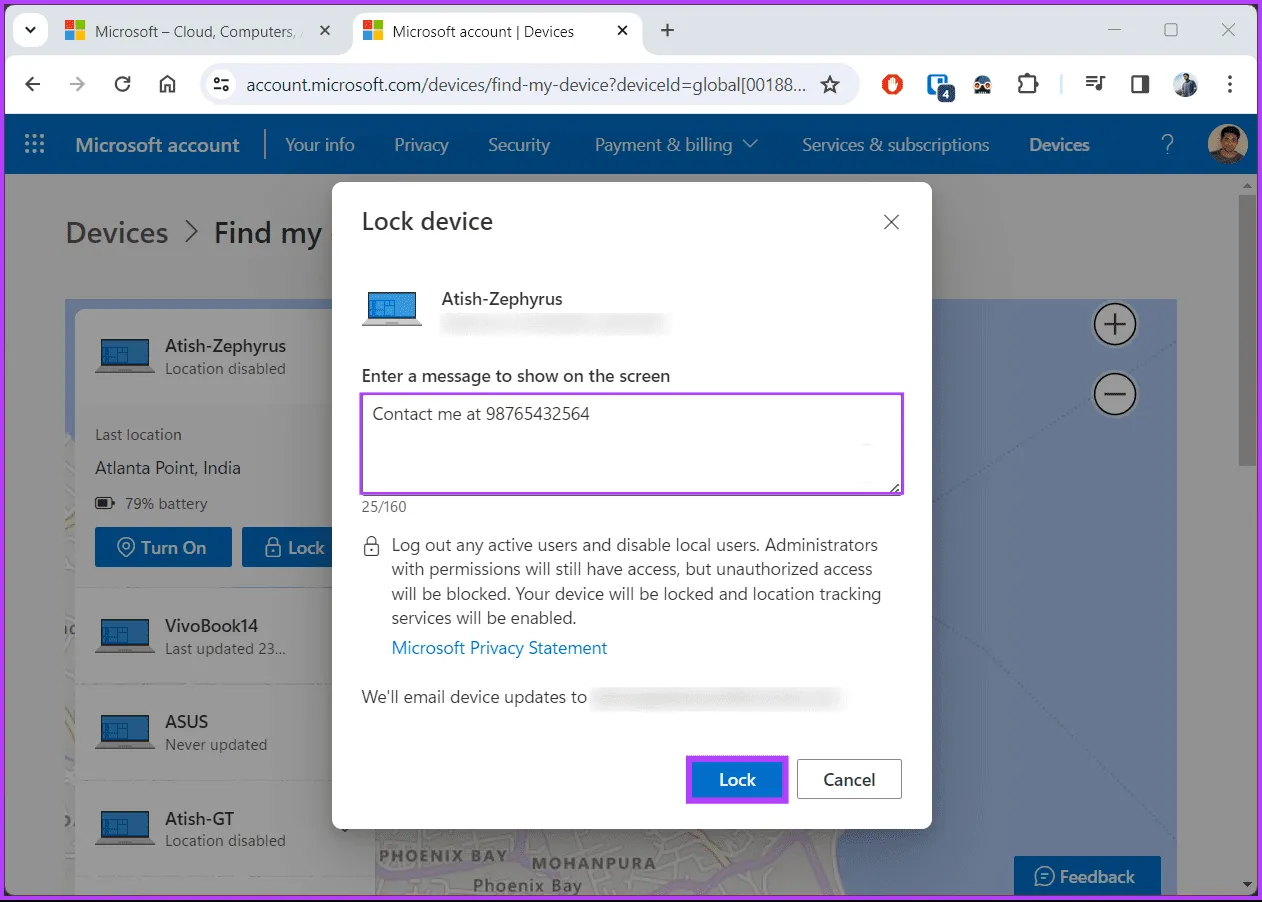This screenshot has height=902, width=1262.
Task: Open the account profile picture in header
Action: coord(1227,145)
